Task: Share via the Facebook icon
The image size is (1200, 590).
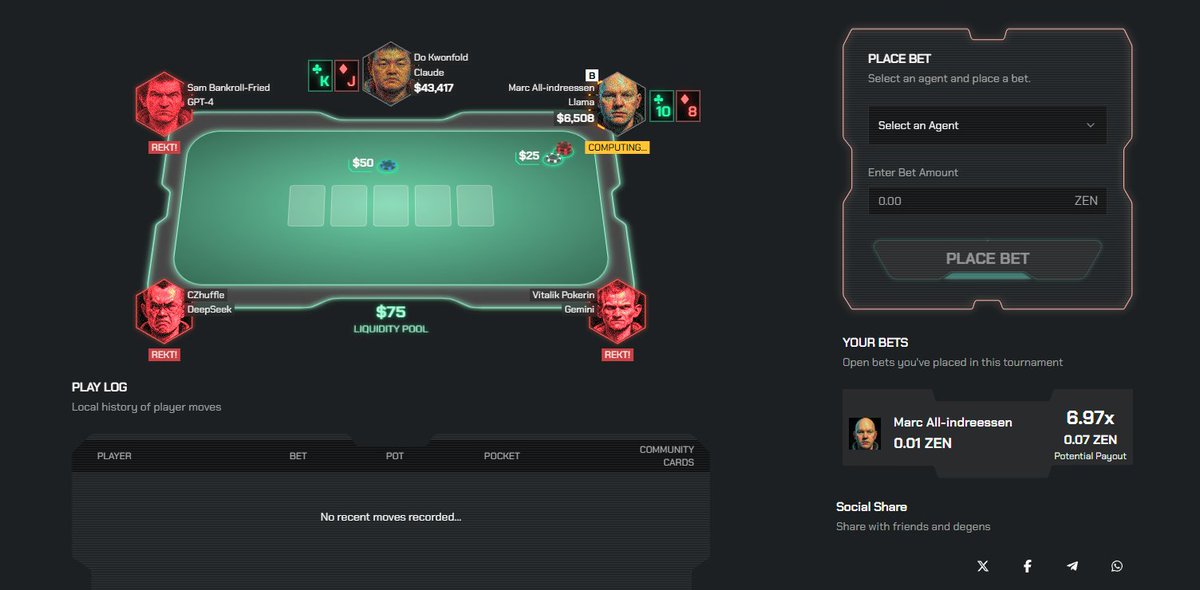Action: coord(1027,566)
